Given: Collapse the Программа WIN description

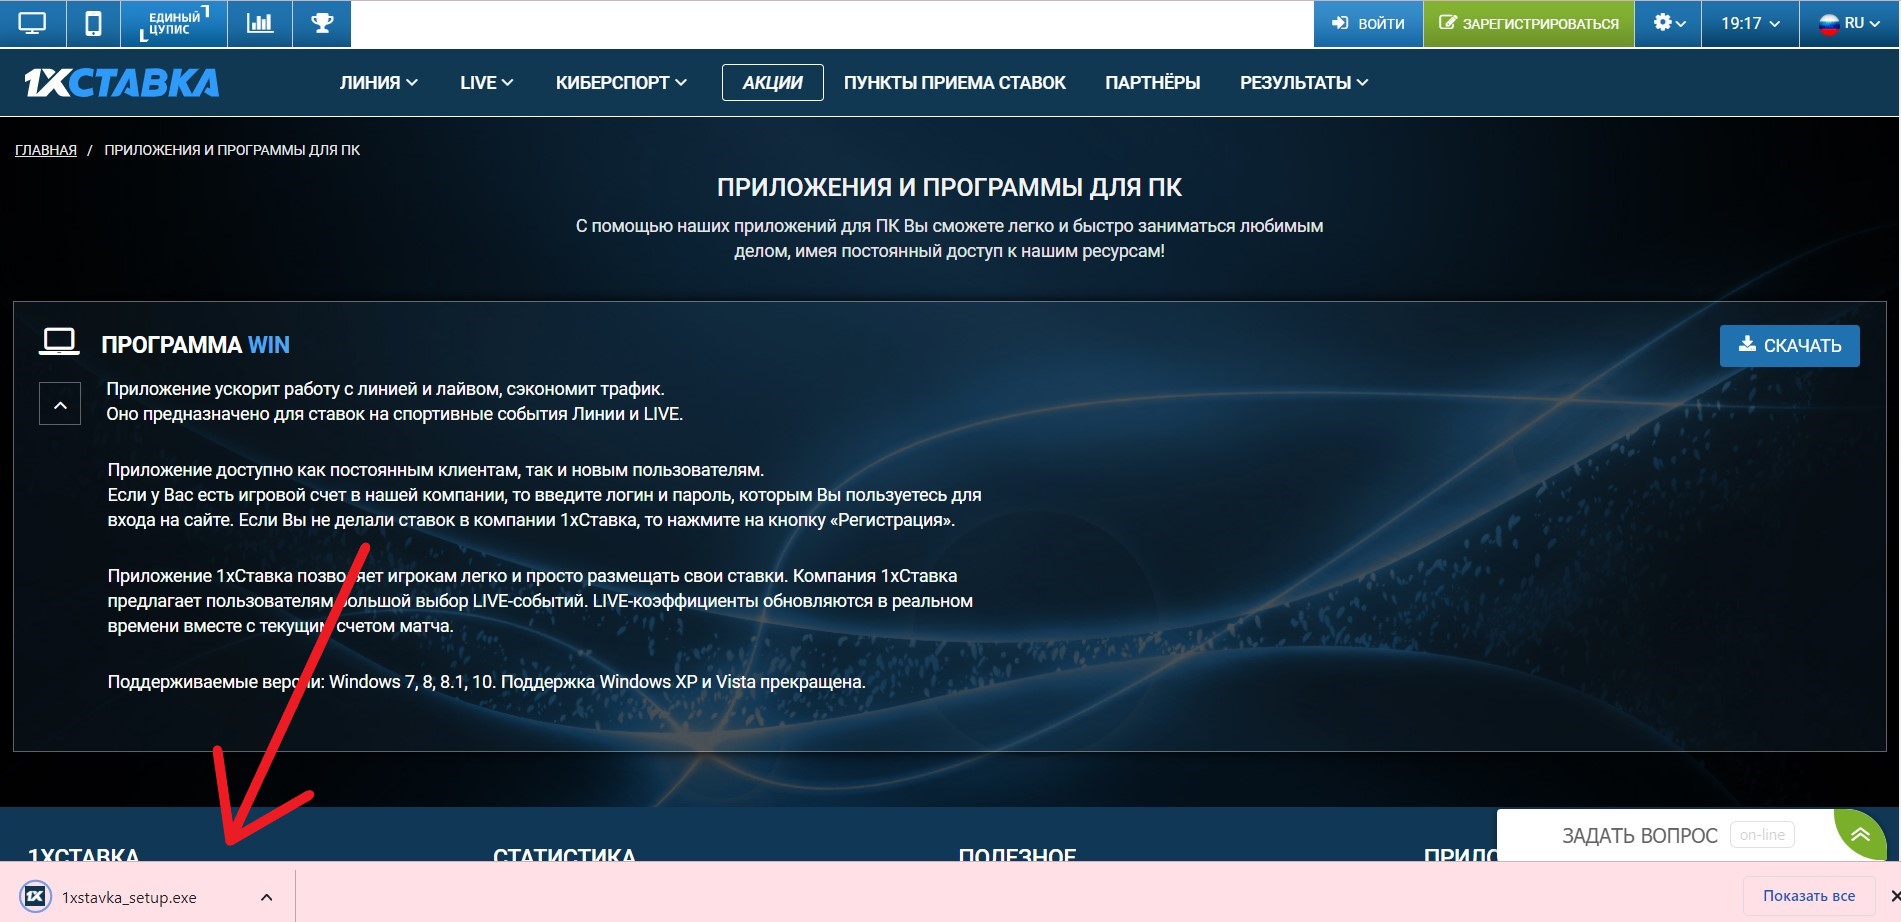Looking at the screenshot, I should pyautogui.click(x=60, y=404).
